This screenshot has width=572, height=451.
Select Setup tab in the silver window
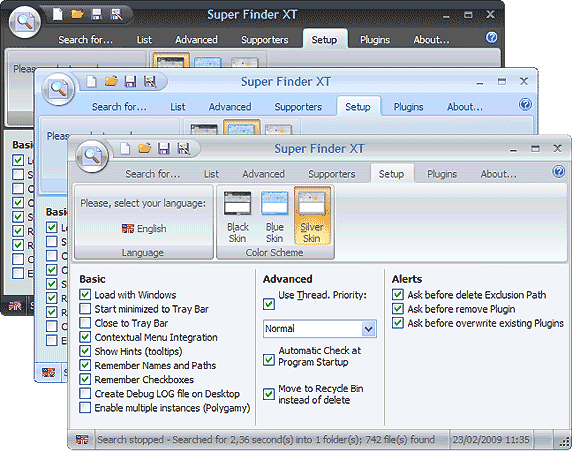pyautogui.click(x=391, y=174)
